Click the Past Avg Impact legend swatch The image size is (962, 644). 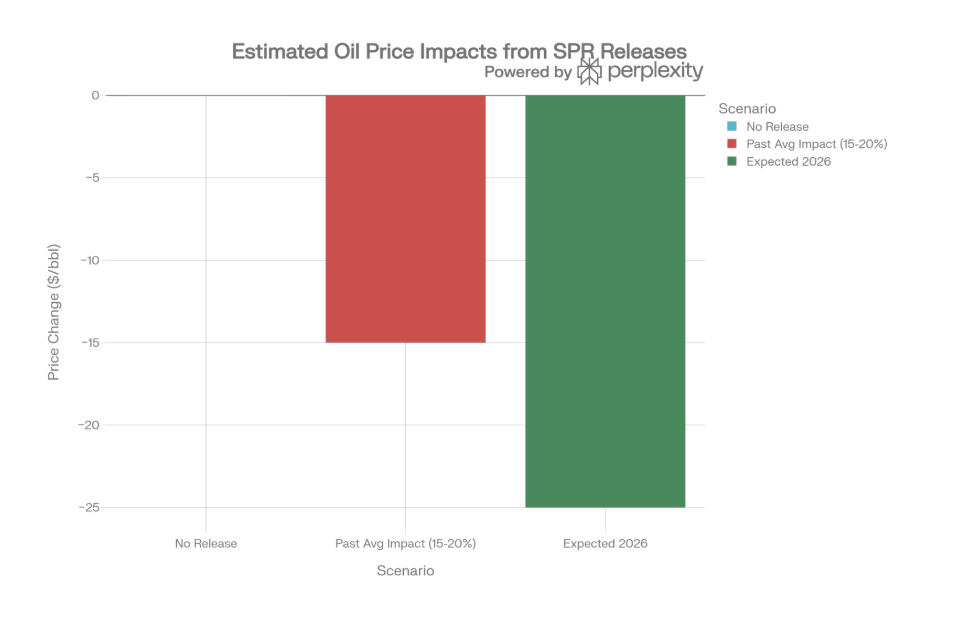(x=732, y=144)
